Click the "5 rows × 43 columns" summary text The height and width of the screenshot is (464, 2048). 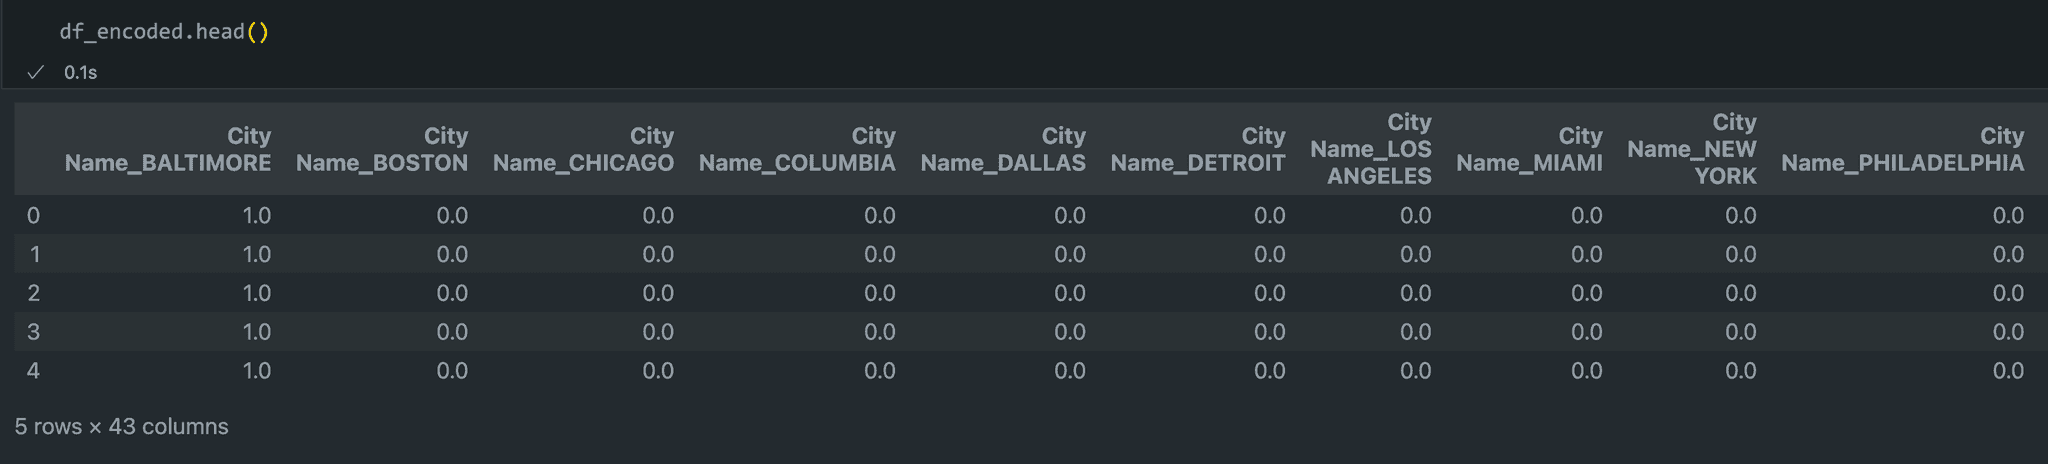(x=121, y=427)
